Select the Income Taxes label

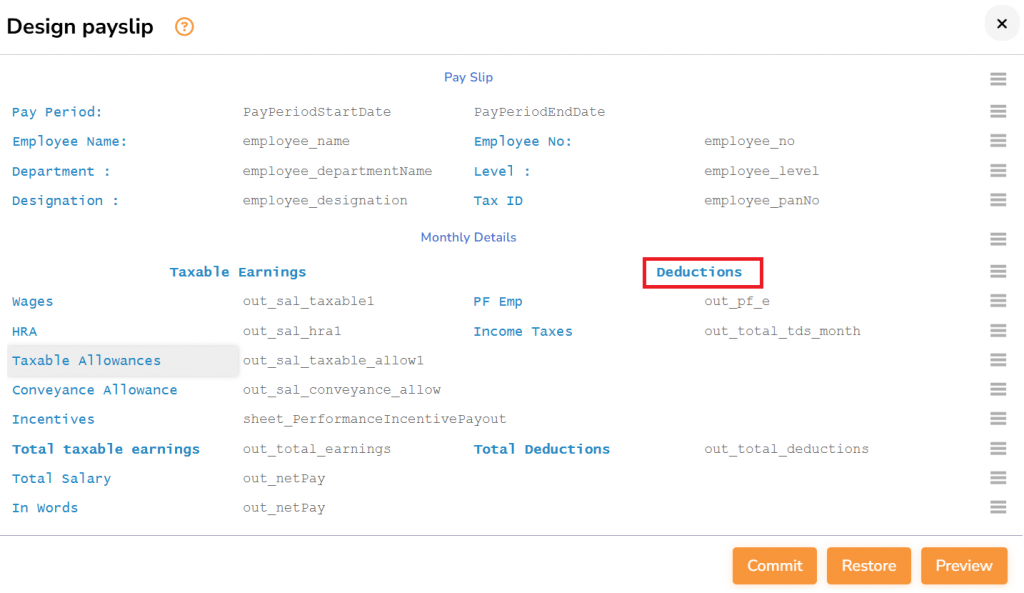coord(523,331)
